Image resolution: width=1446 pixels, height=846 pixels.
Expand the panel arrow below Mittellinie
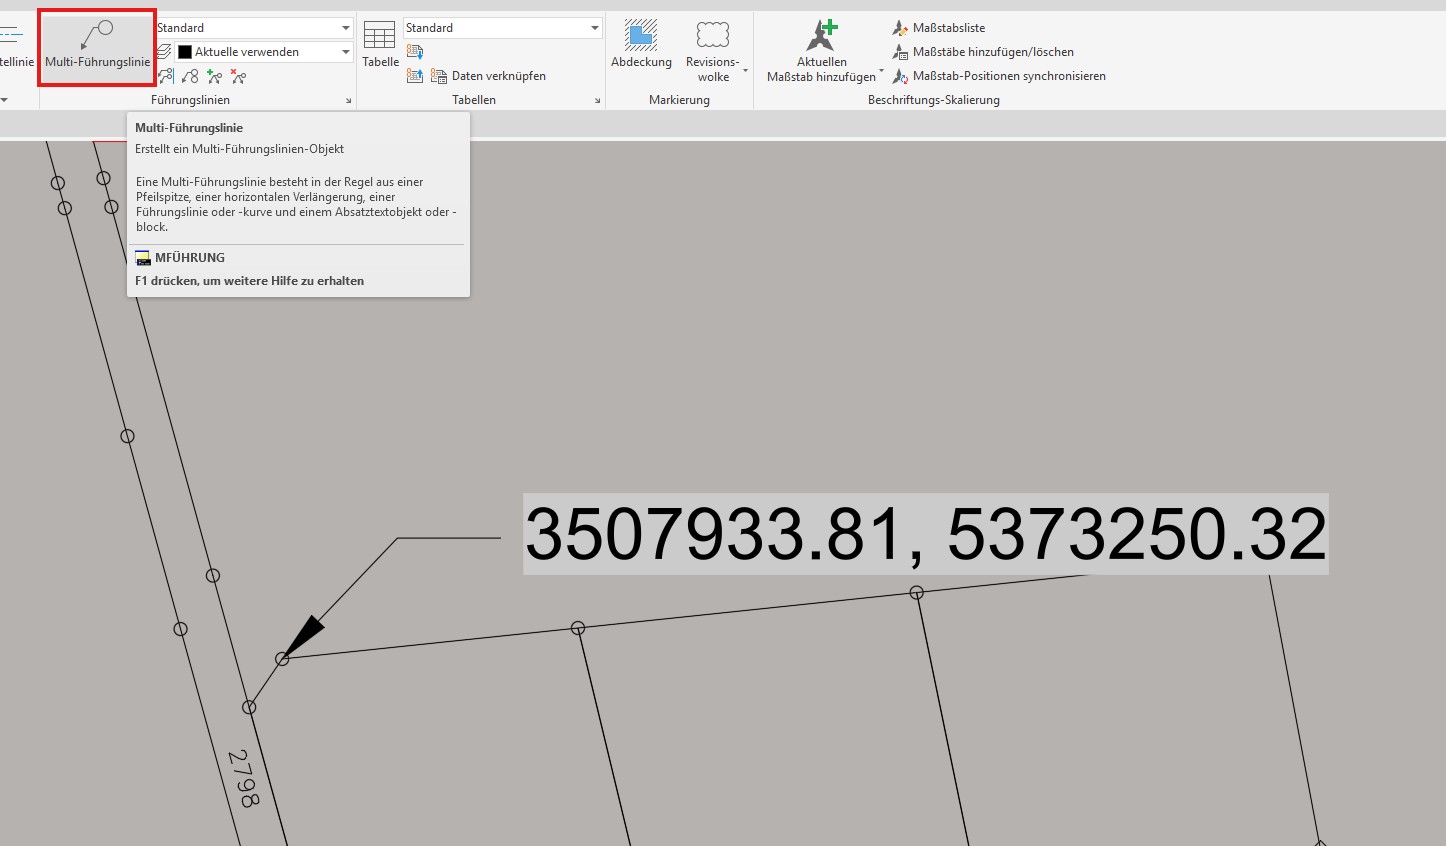click(x=4, y=100)
